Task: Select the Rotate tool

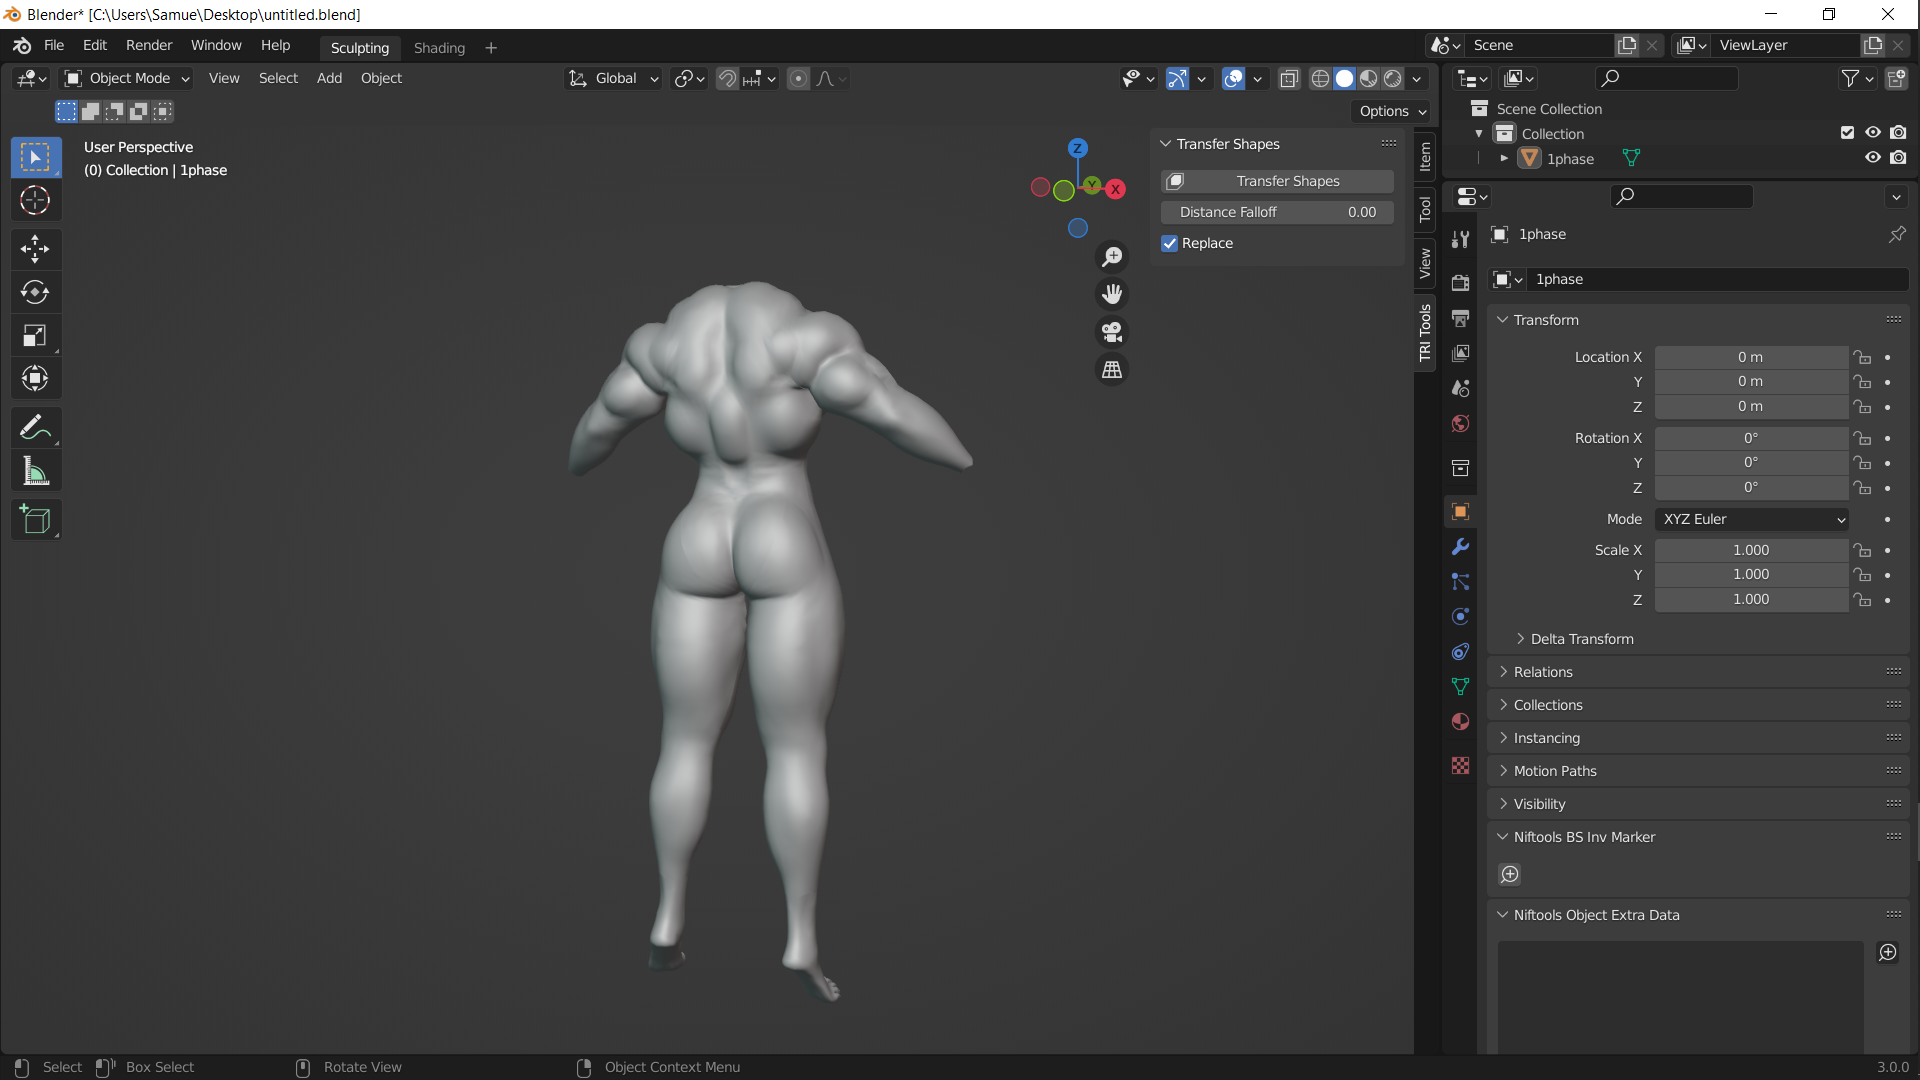Action: pos(35,292)
